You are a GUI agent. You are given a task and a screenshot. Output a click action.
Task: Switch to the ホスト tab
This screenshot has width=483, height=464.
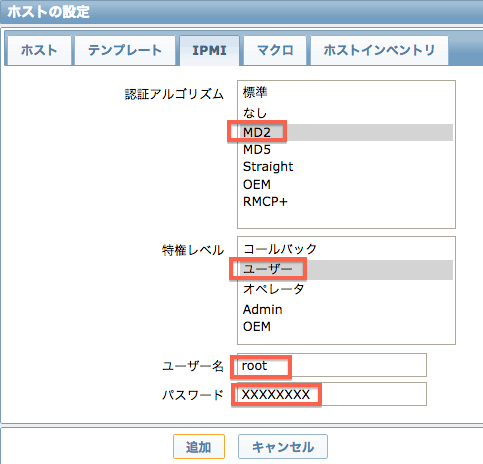coord(39,50)
